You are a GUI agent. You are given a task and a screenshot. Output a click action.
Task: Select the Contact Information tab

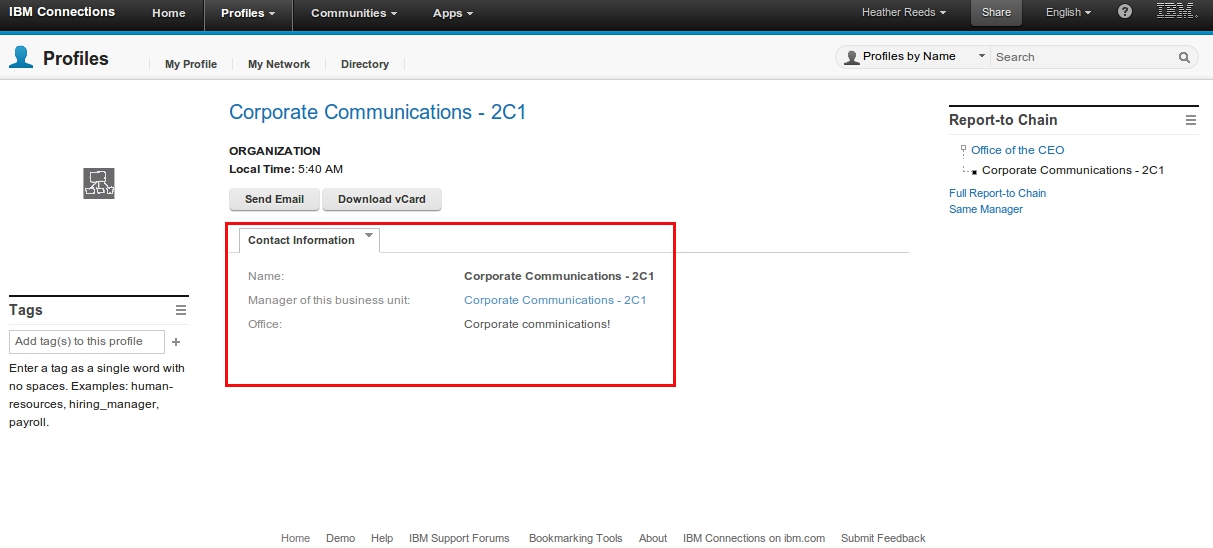coord(301,241)
